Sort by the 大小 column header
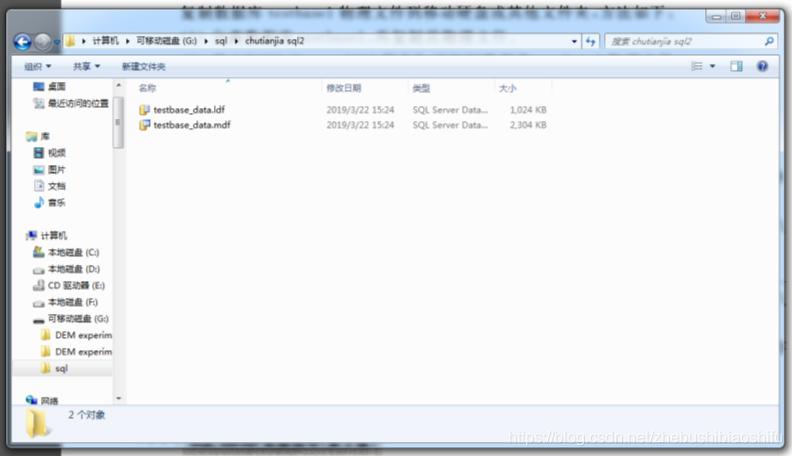The image size is (792, 456). click(x=508, y=88)
